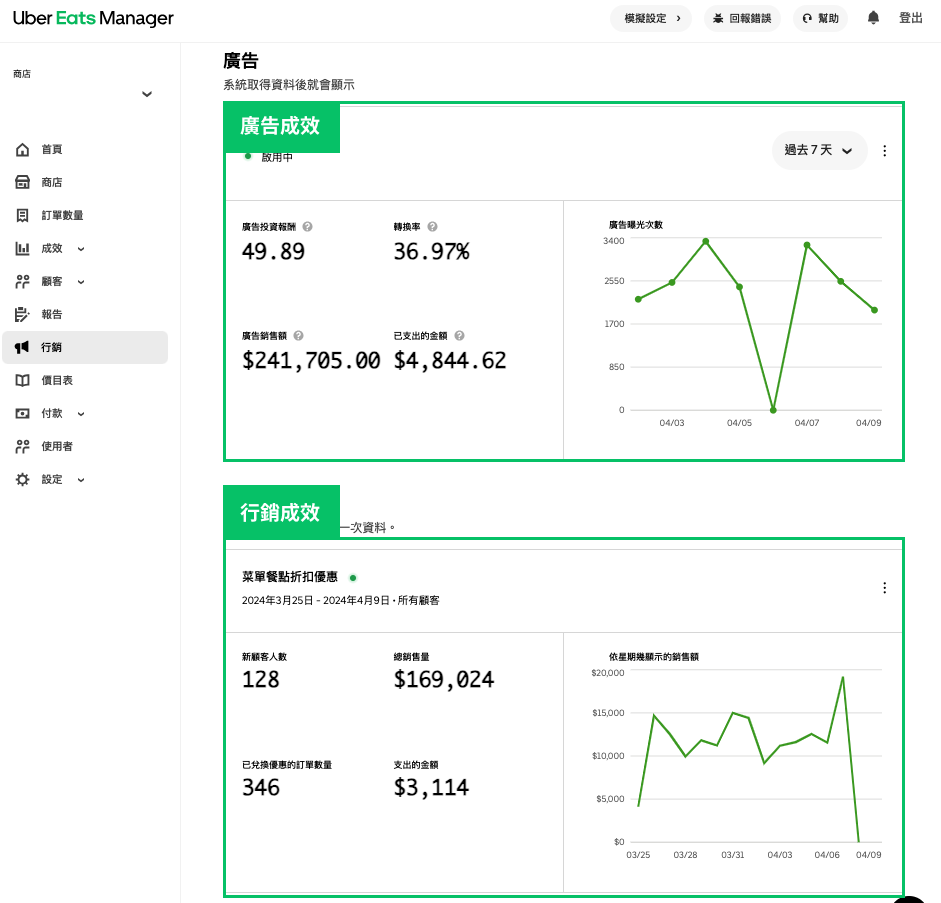Open 首頁 home icon in sidebar
This screenshot has width=941, height=903.
pyautogui.click(x=23, y=150)
